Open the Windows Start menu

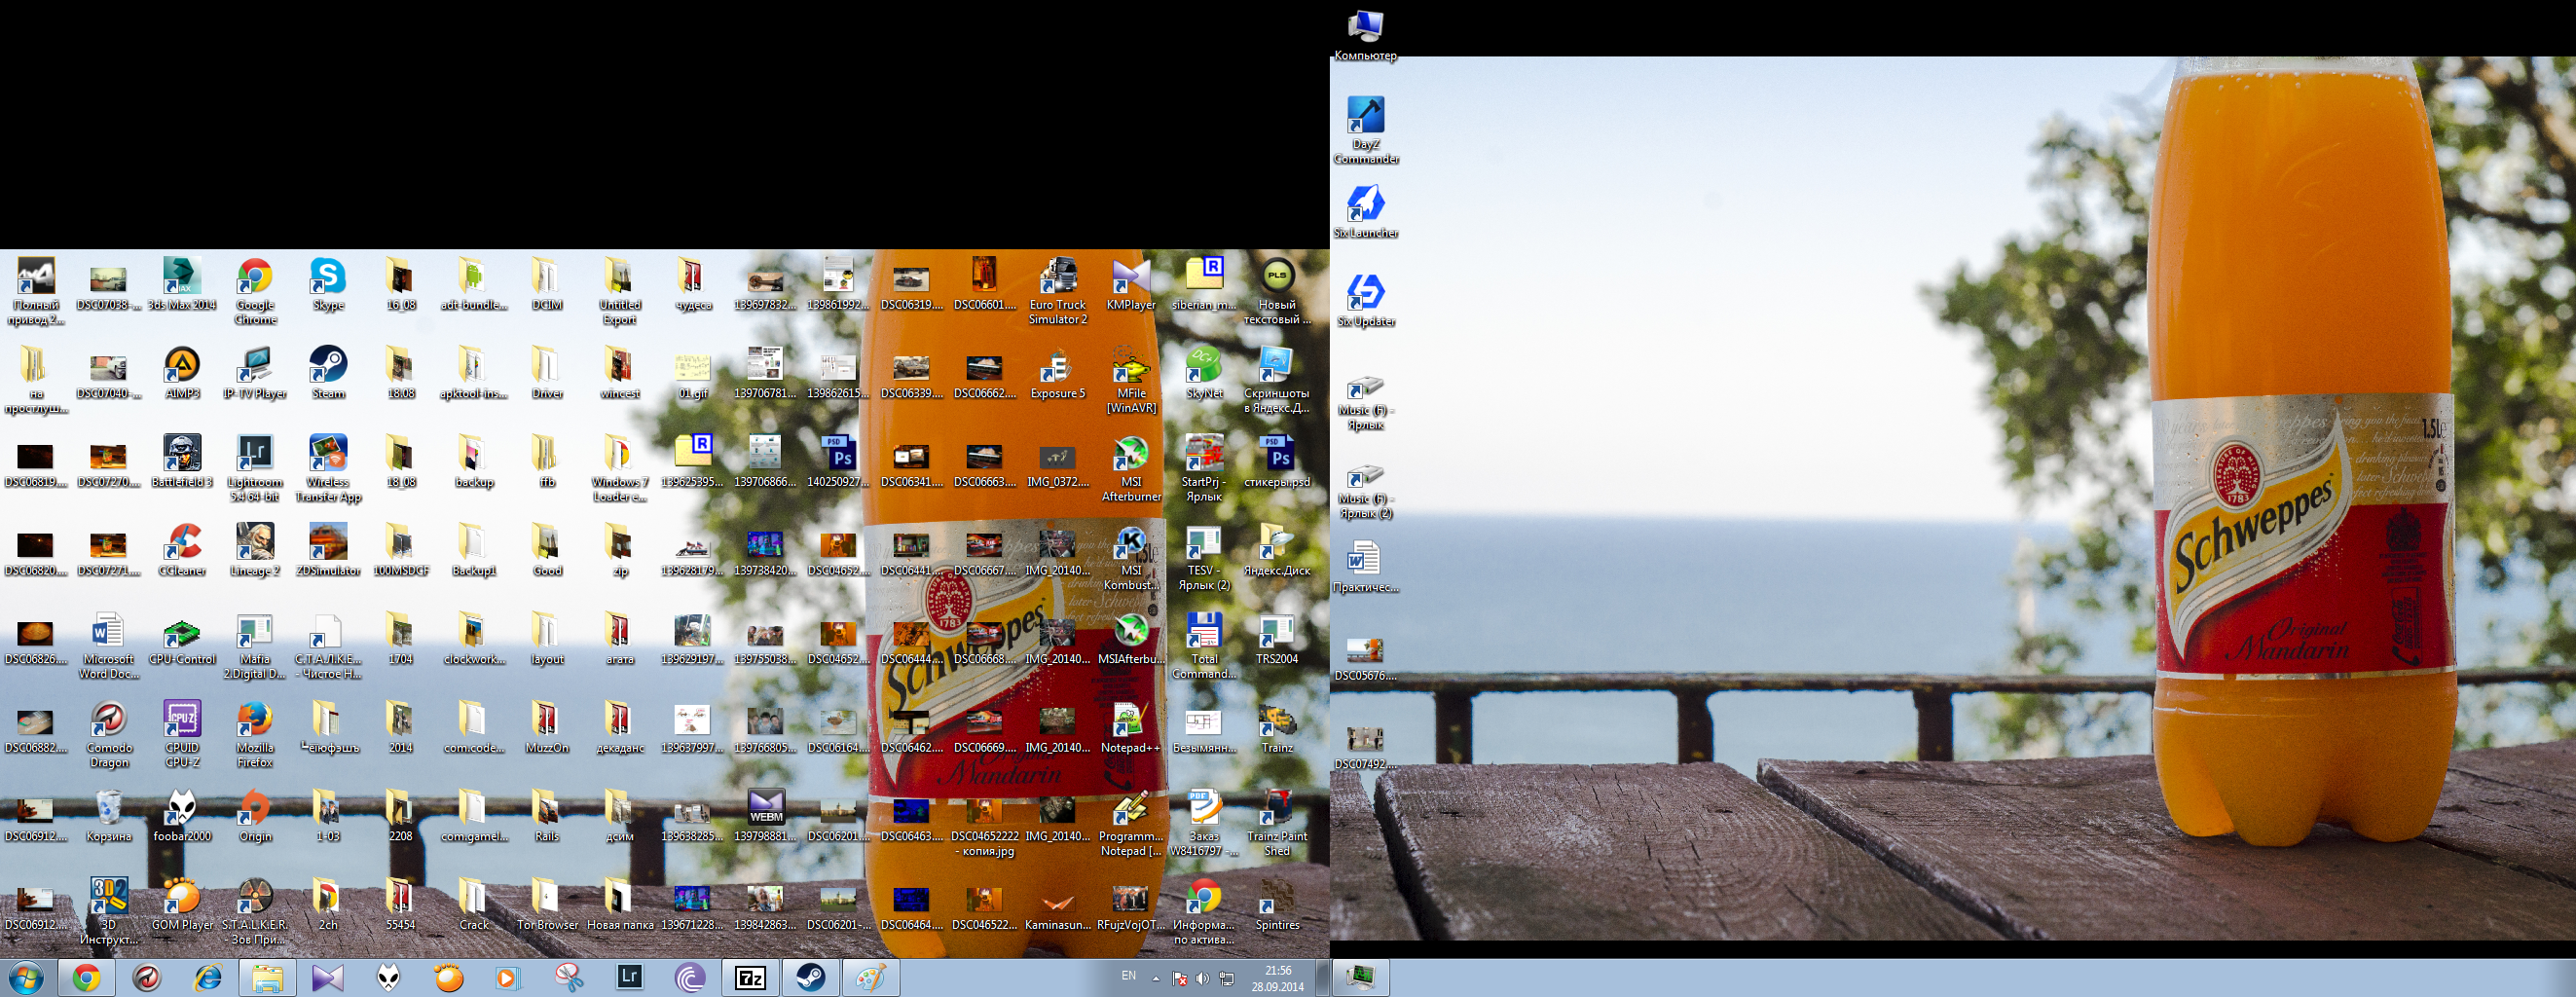[x=27, y=977]
